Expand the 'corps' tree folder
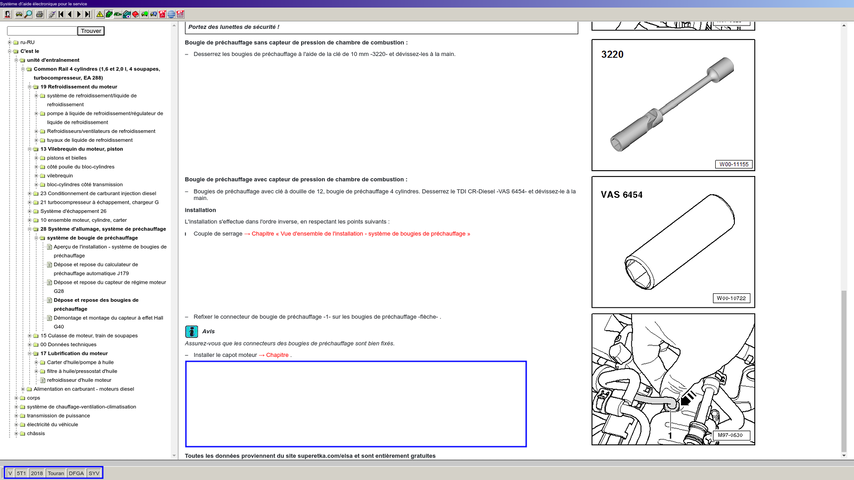 click(16, 397)
